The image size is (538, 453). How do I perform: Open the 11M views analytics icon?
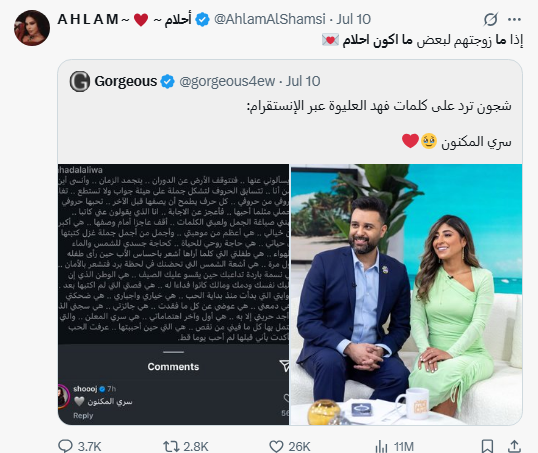tap(381, 446)
